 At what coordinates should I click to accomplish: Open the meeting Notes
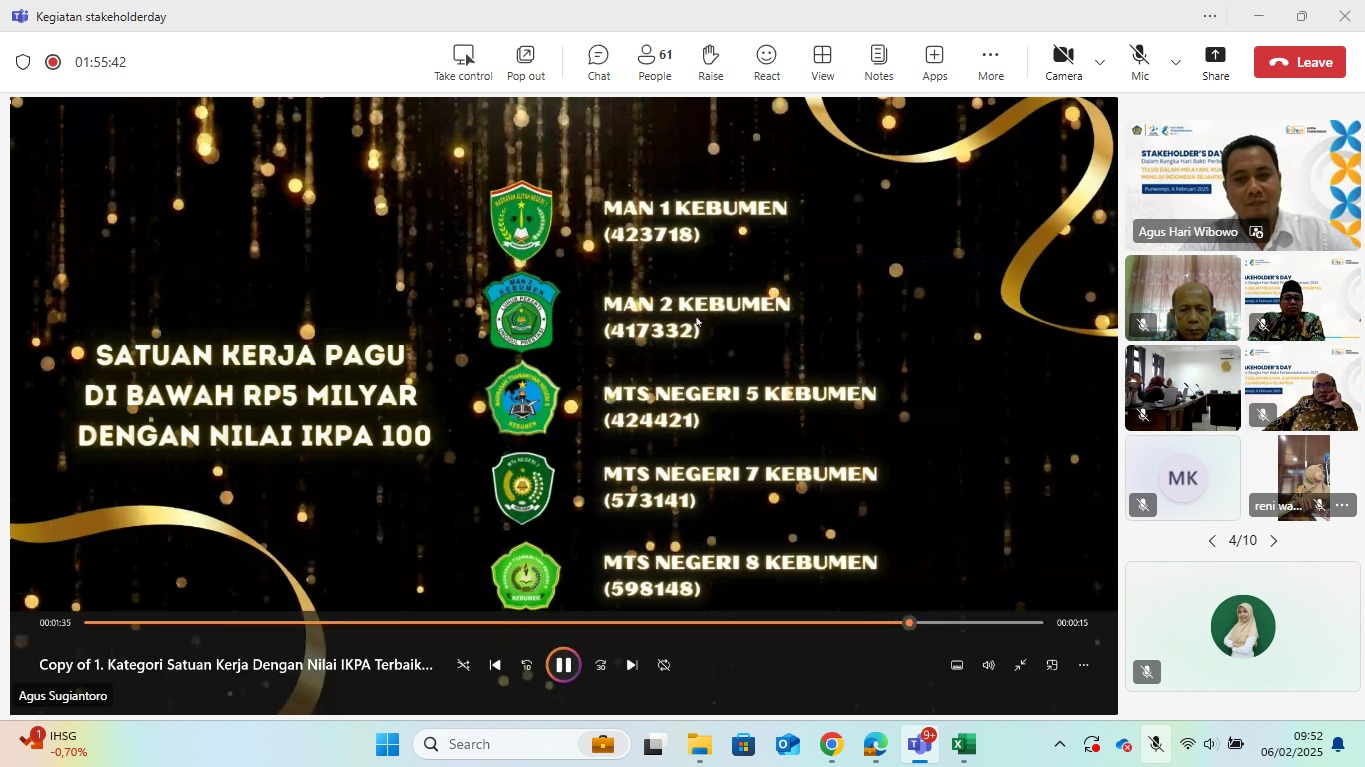click(x=879, y=62)
